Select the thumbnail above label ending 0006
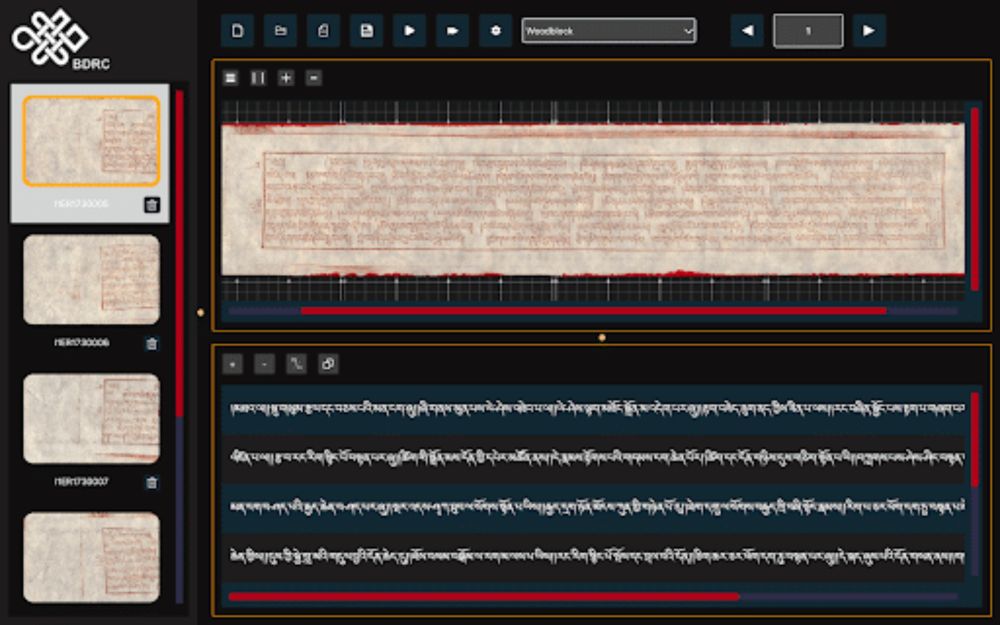This screenshot has height=625, width=1000. pos(91,280)
